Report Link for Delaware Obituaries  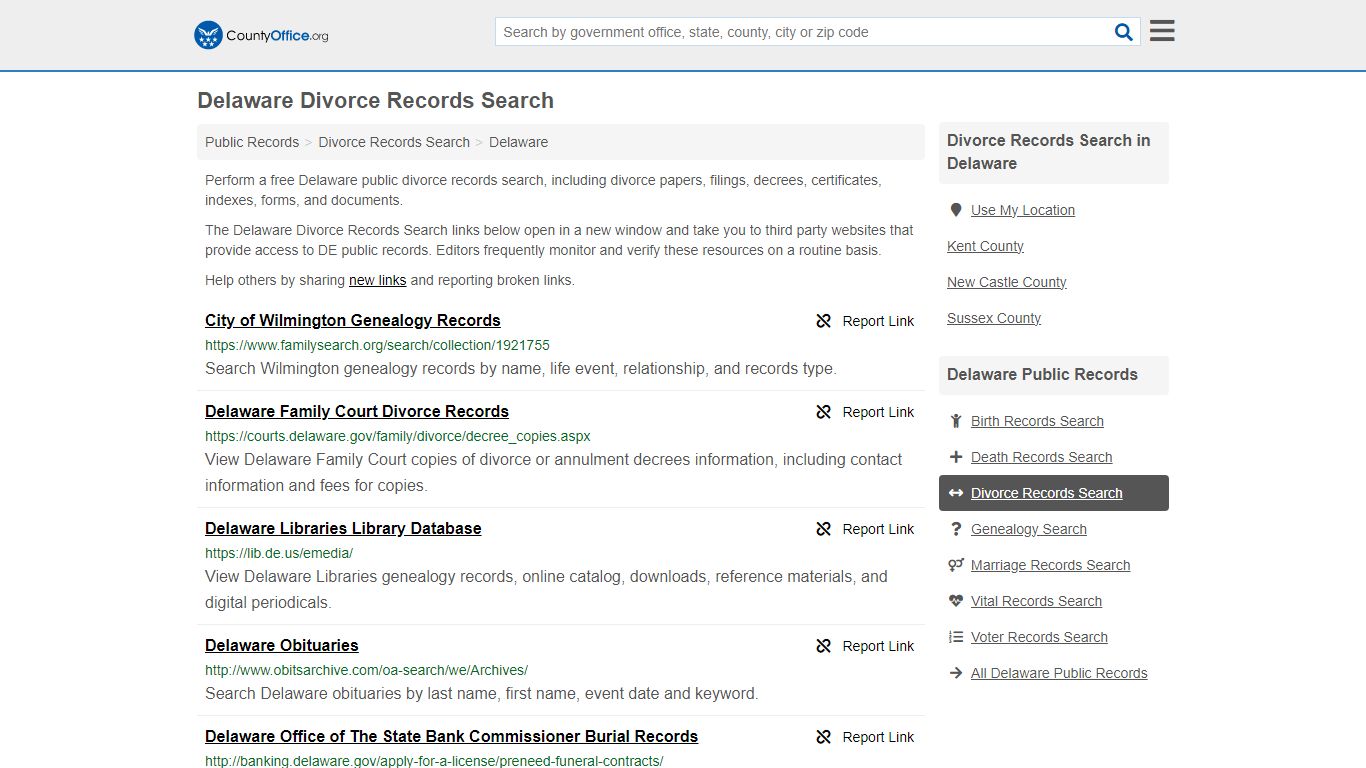865,646
